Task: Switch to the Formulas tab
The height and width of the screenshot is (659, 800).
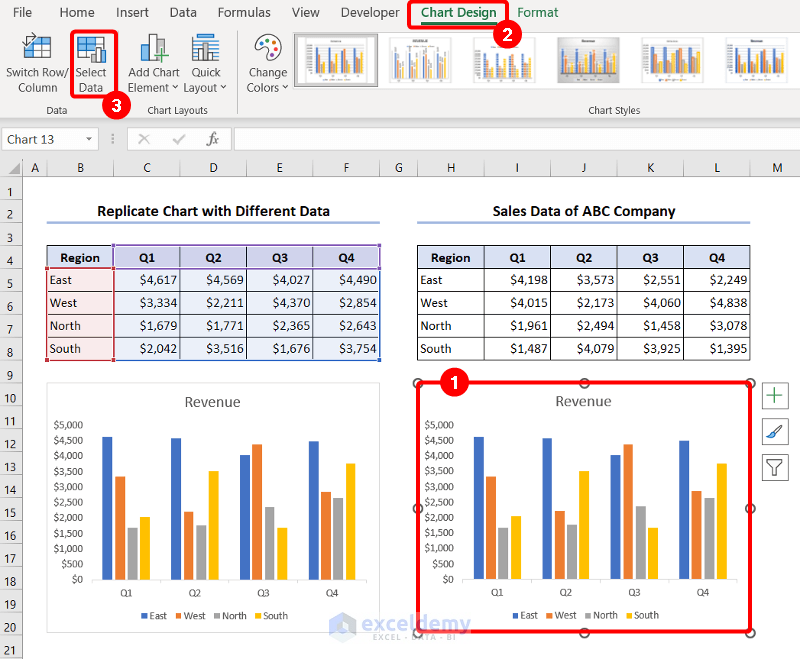Action: pyautogui.click(x=244, y=13)
